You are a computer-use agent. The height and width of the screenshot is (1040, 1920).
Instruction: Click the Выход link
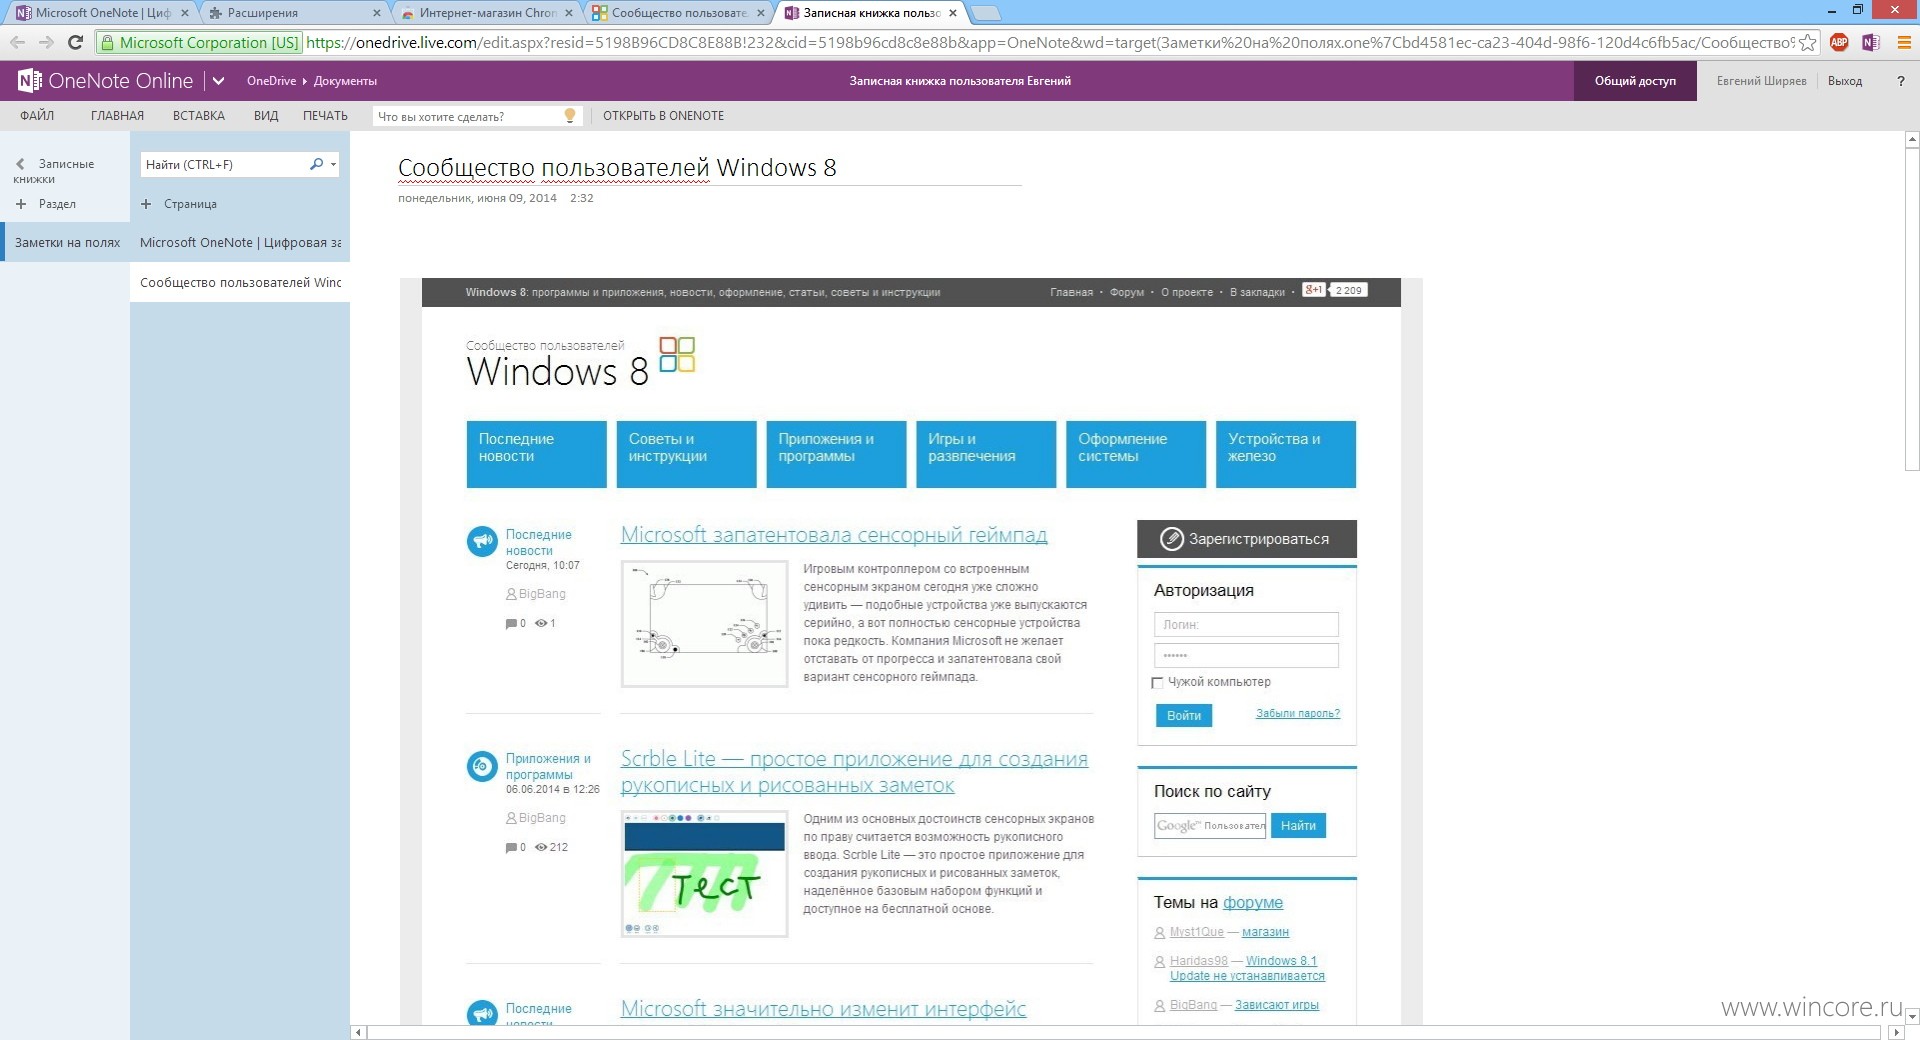pyautogui.click(x=1845, y=81)
